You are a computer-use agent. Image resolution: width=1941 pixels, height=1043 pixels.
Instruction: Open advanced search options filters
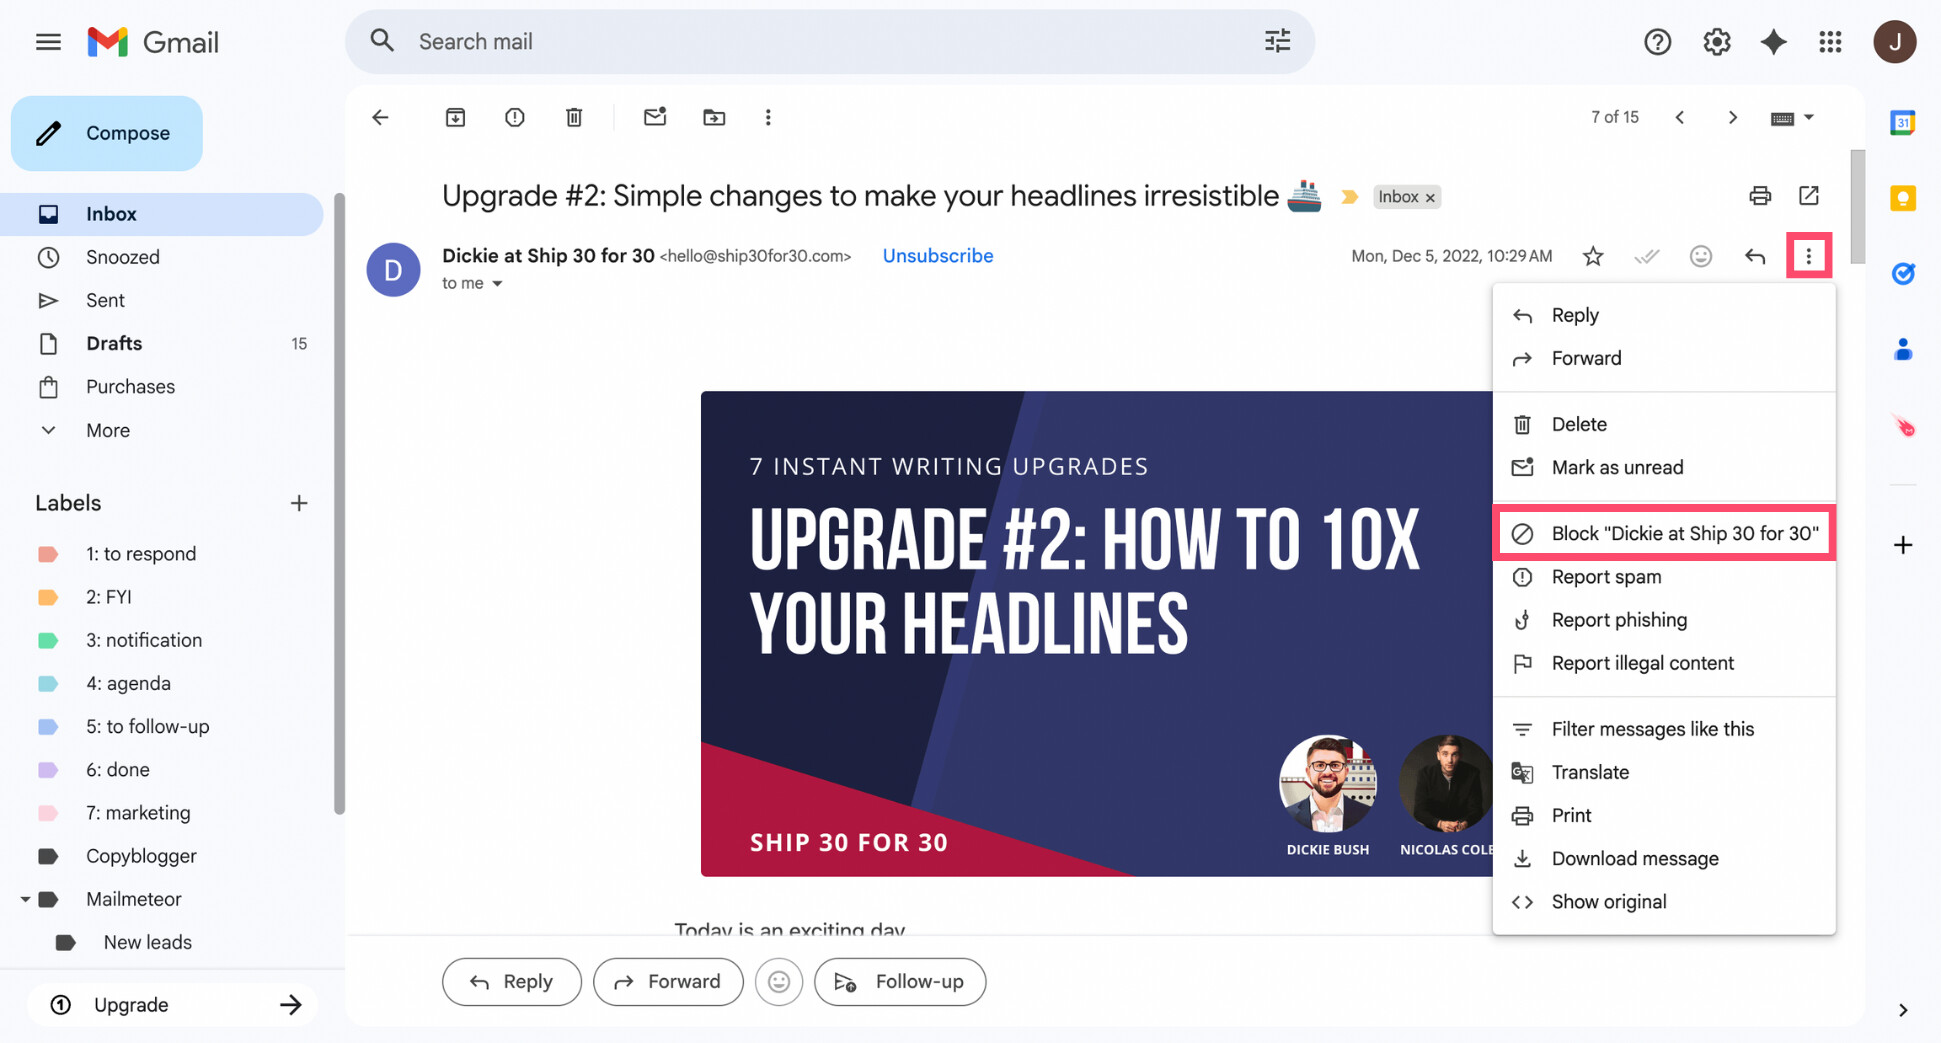point(1276,41)
